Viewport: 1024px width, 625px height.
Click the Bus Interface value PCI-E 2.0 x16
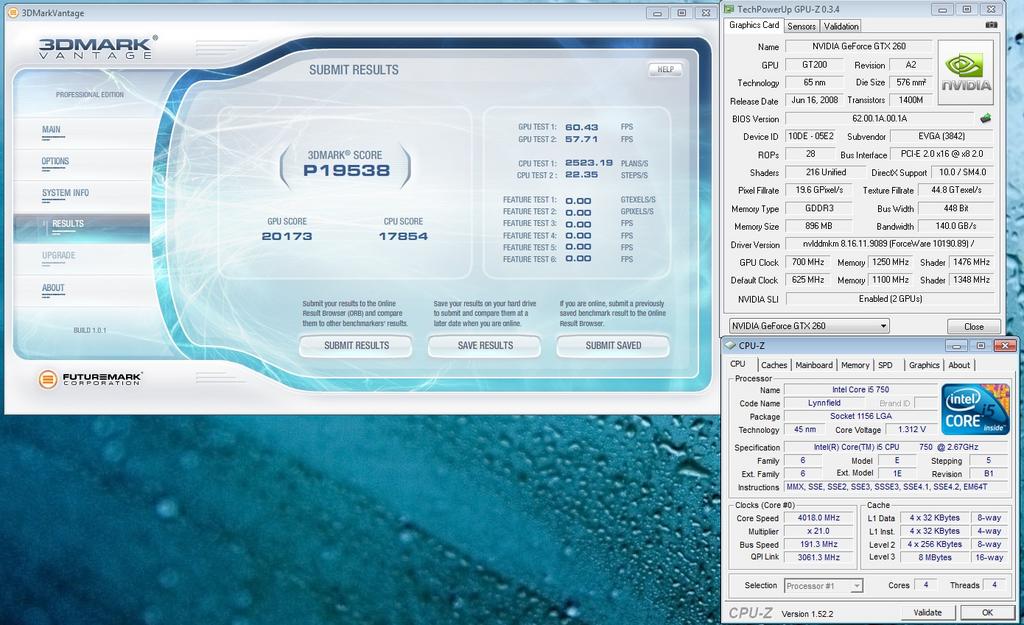942,154
